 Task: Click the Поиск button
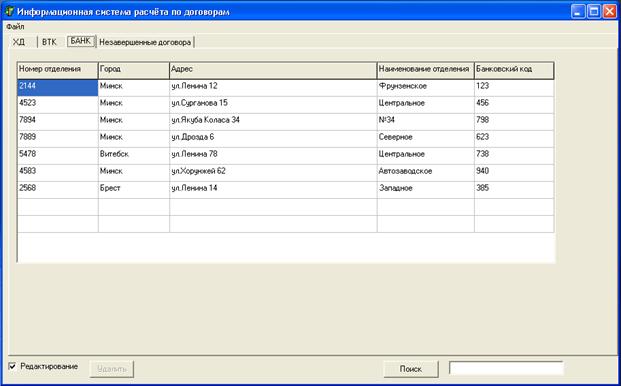pos(411,369)
